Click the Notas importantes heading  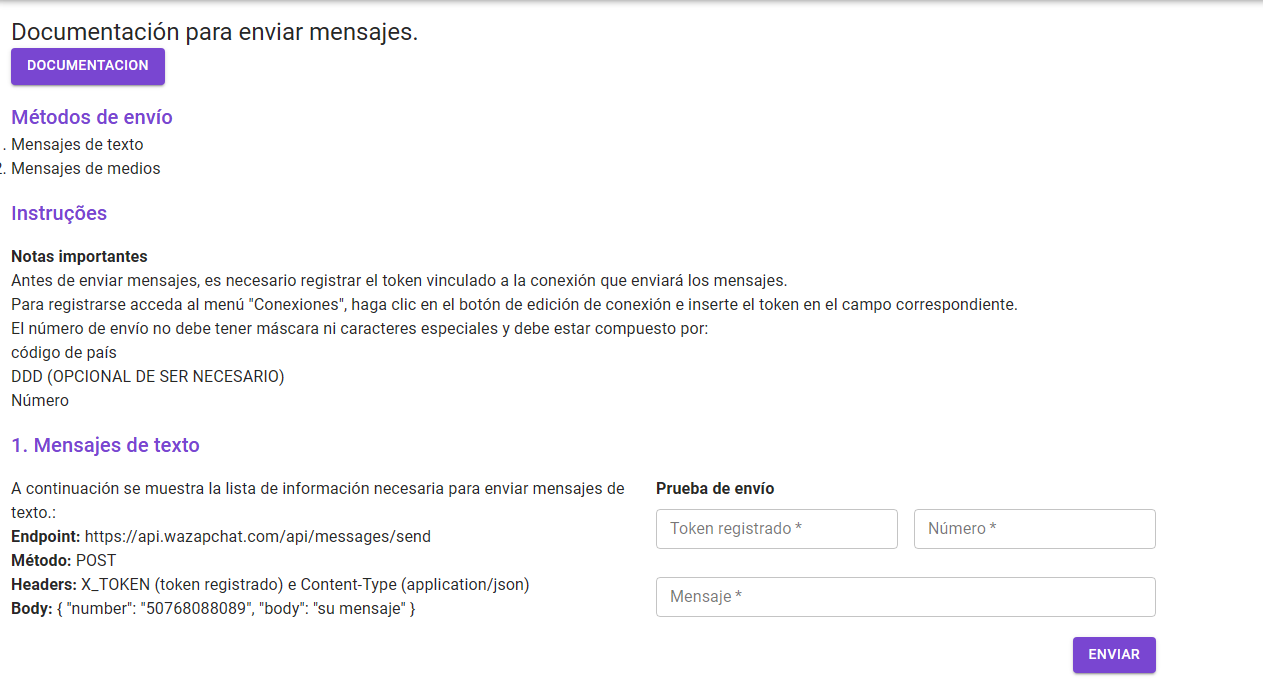click(79, 257)
